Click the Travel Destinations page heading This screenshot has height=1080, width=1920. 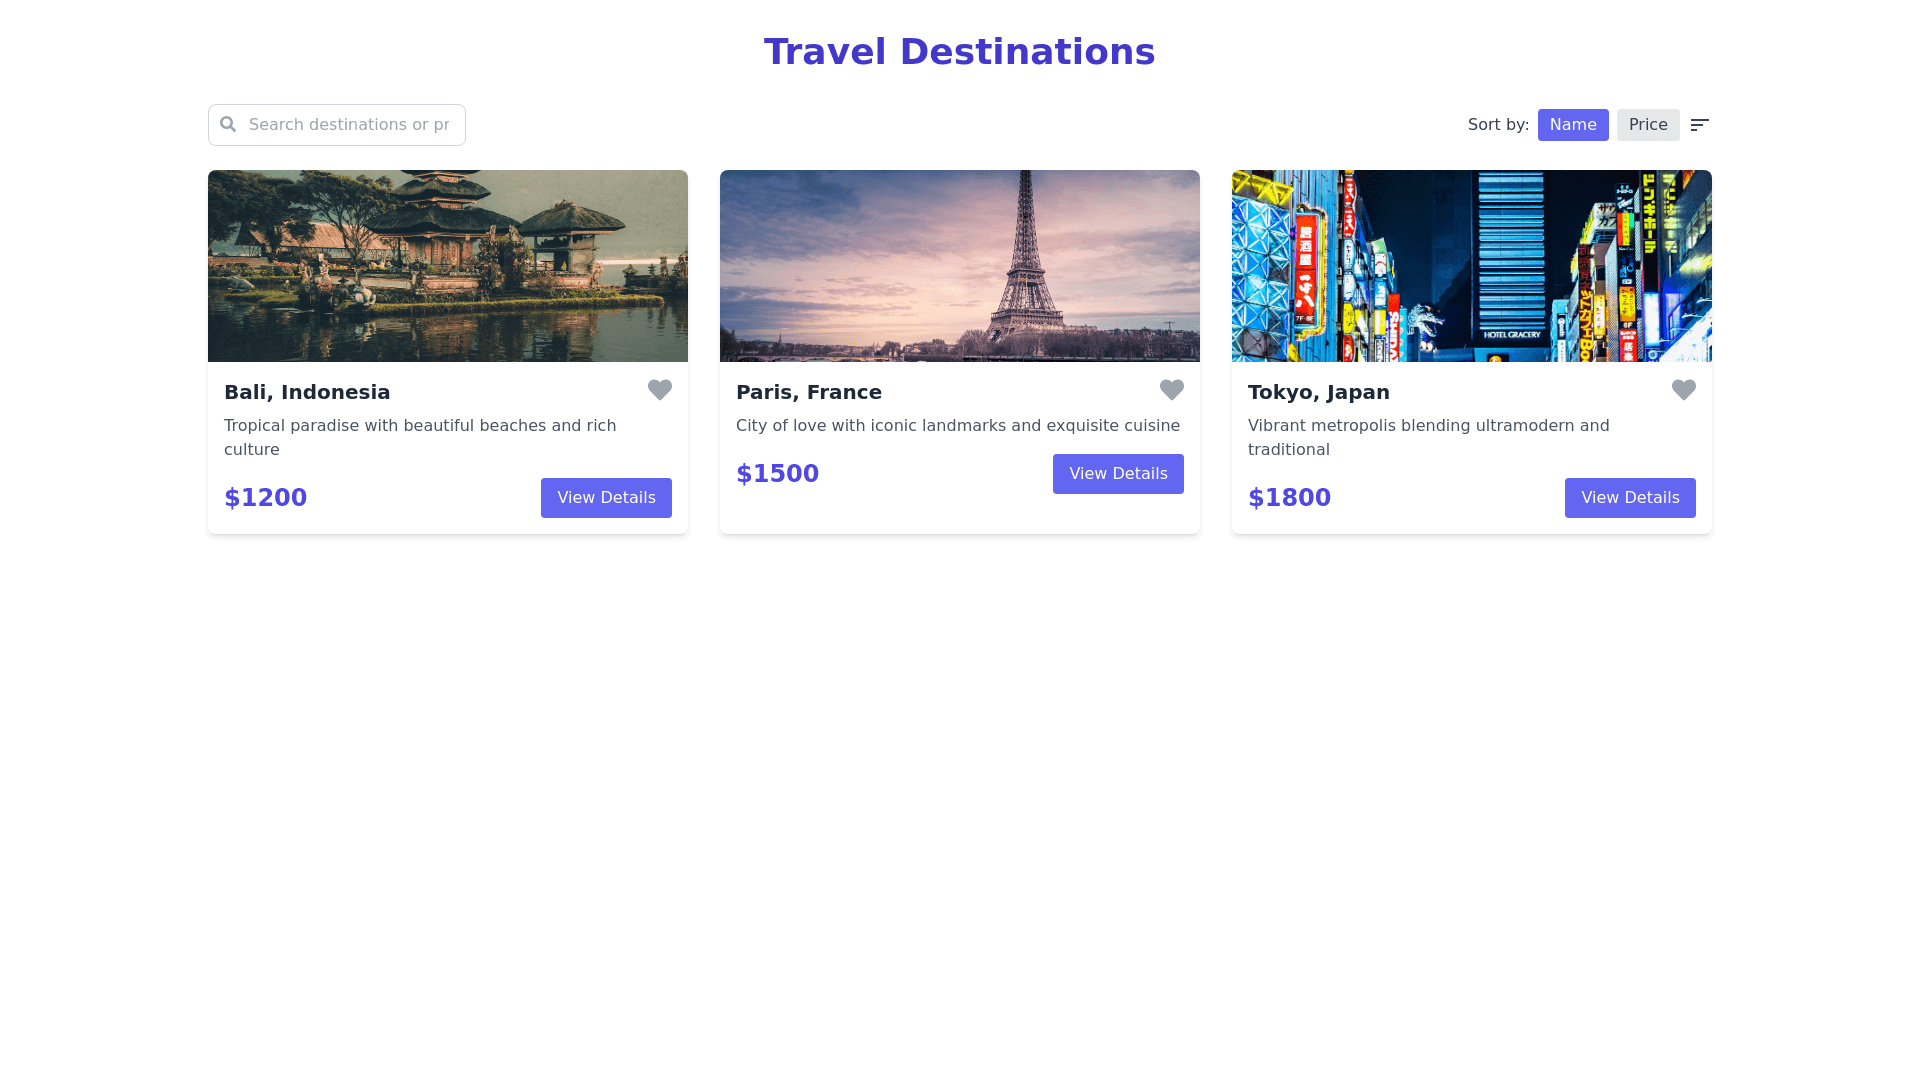[x=960, y=52]
